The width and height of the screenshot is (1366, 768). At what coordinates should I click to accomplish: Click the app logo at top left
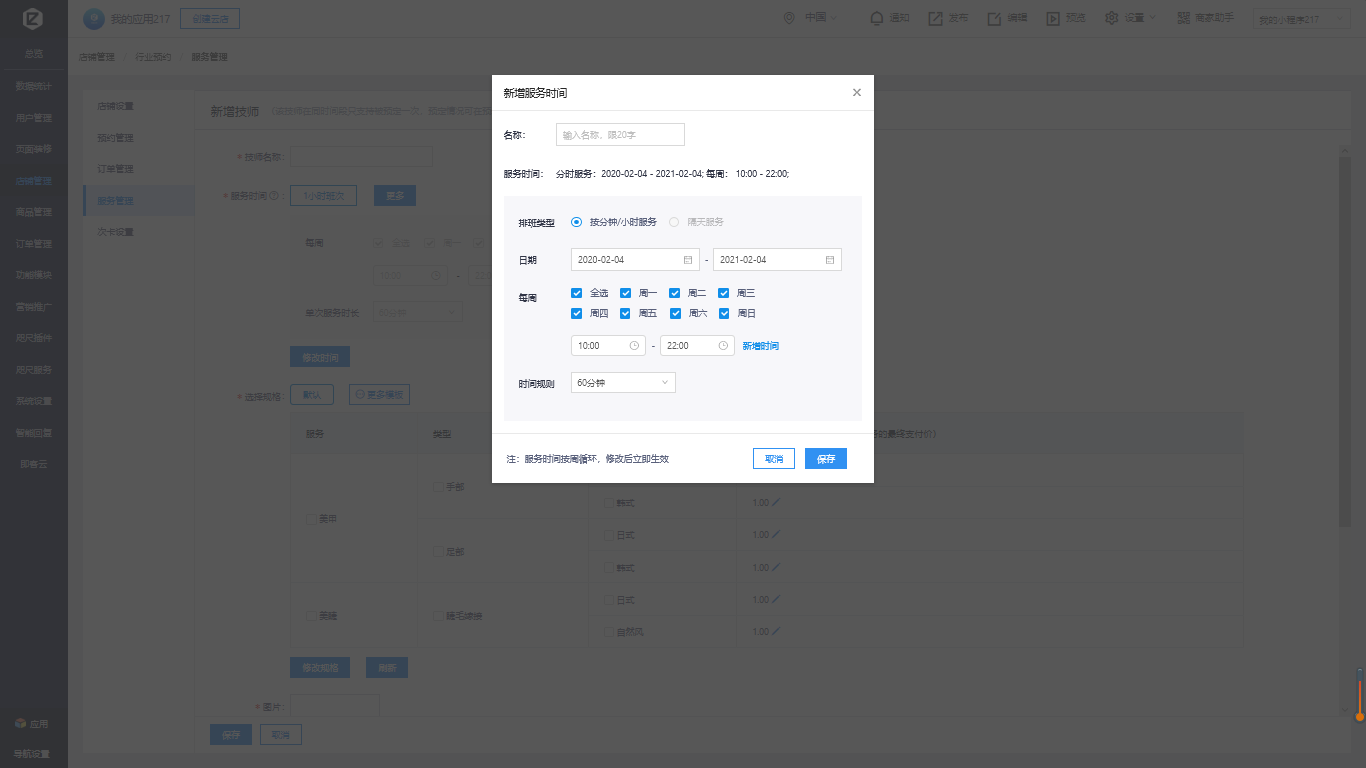click(33, 20)
